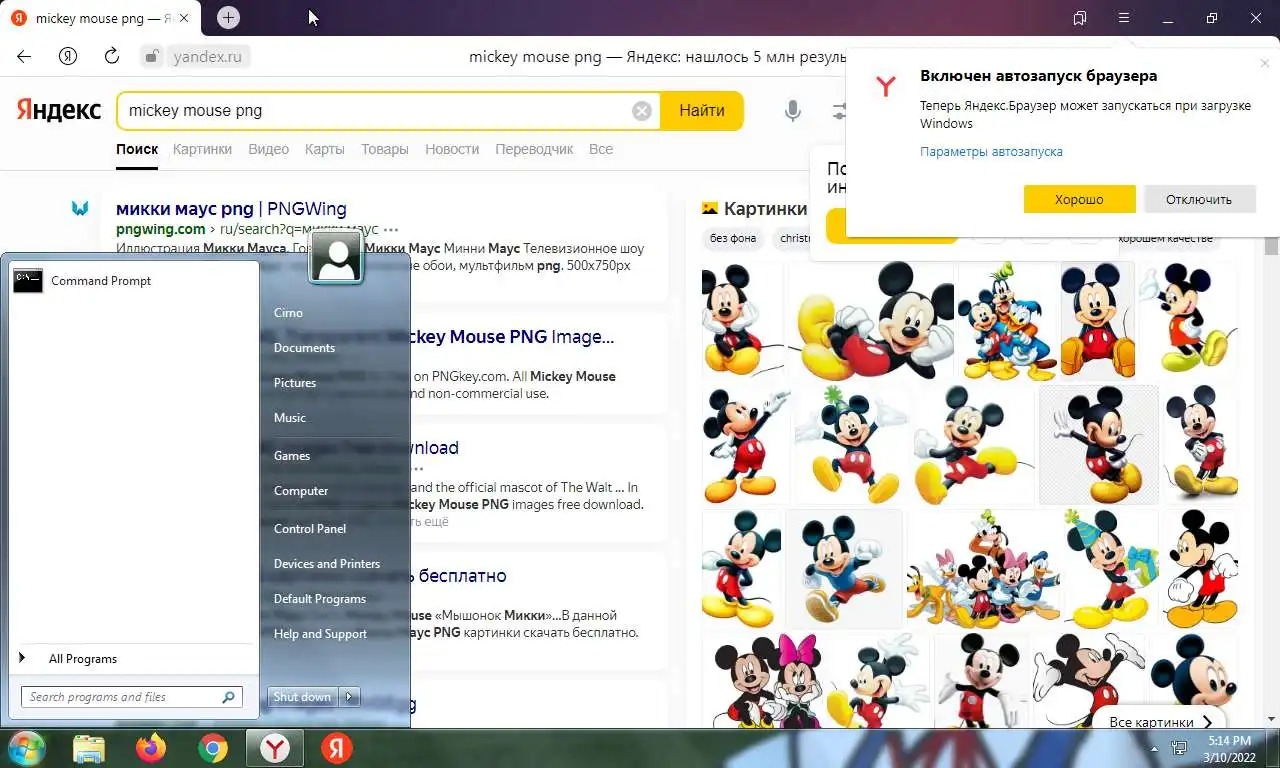Expand All Programs list
This screenshot has height=768, width=1280.
tap(134, 659)
